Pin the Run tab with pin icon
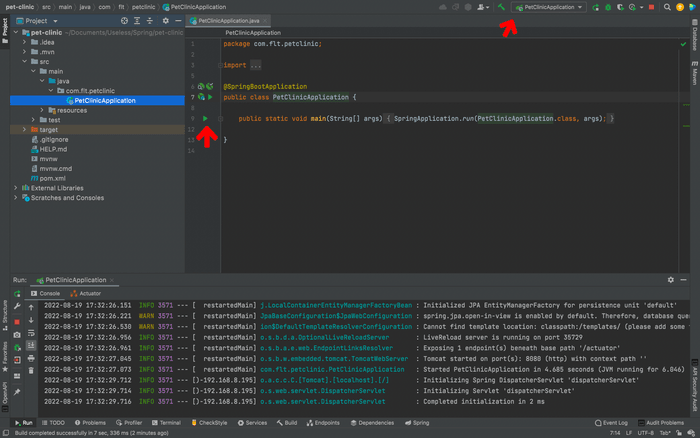Image resolution: width=700 pixels, height=438 pixels. (17, 392)
